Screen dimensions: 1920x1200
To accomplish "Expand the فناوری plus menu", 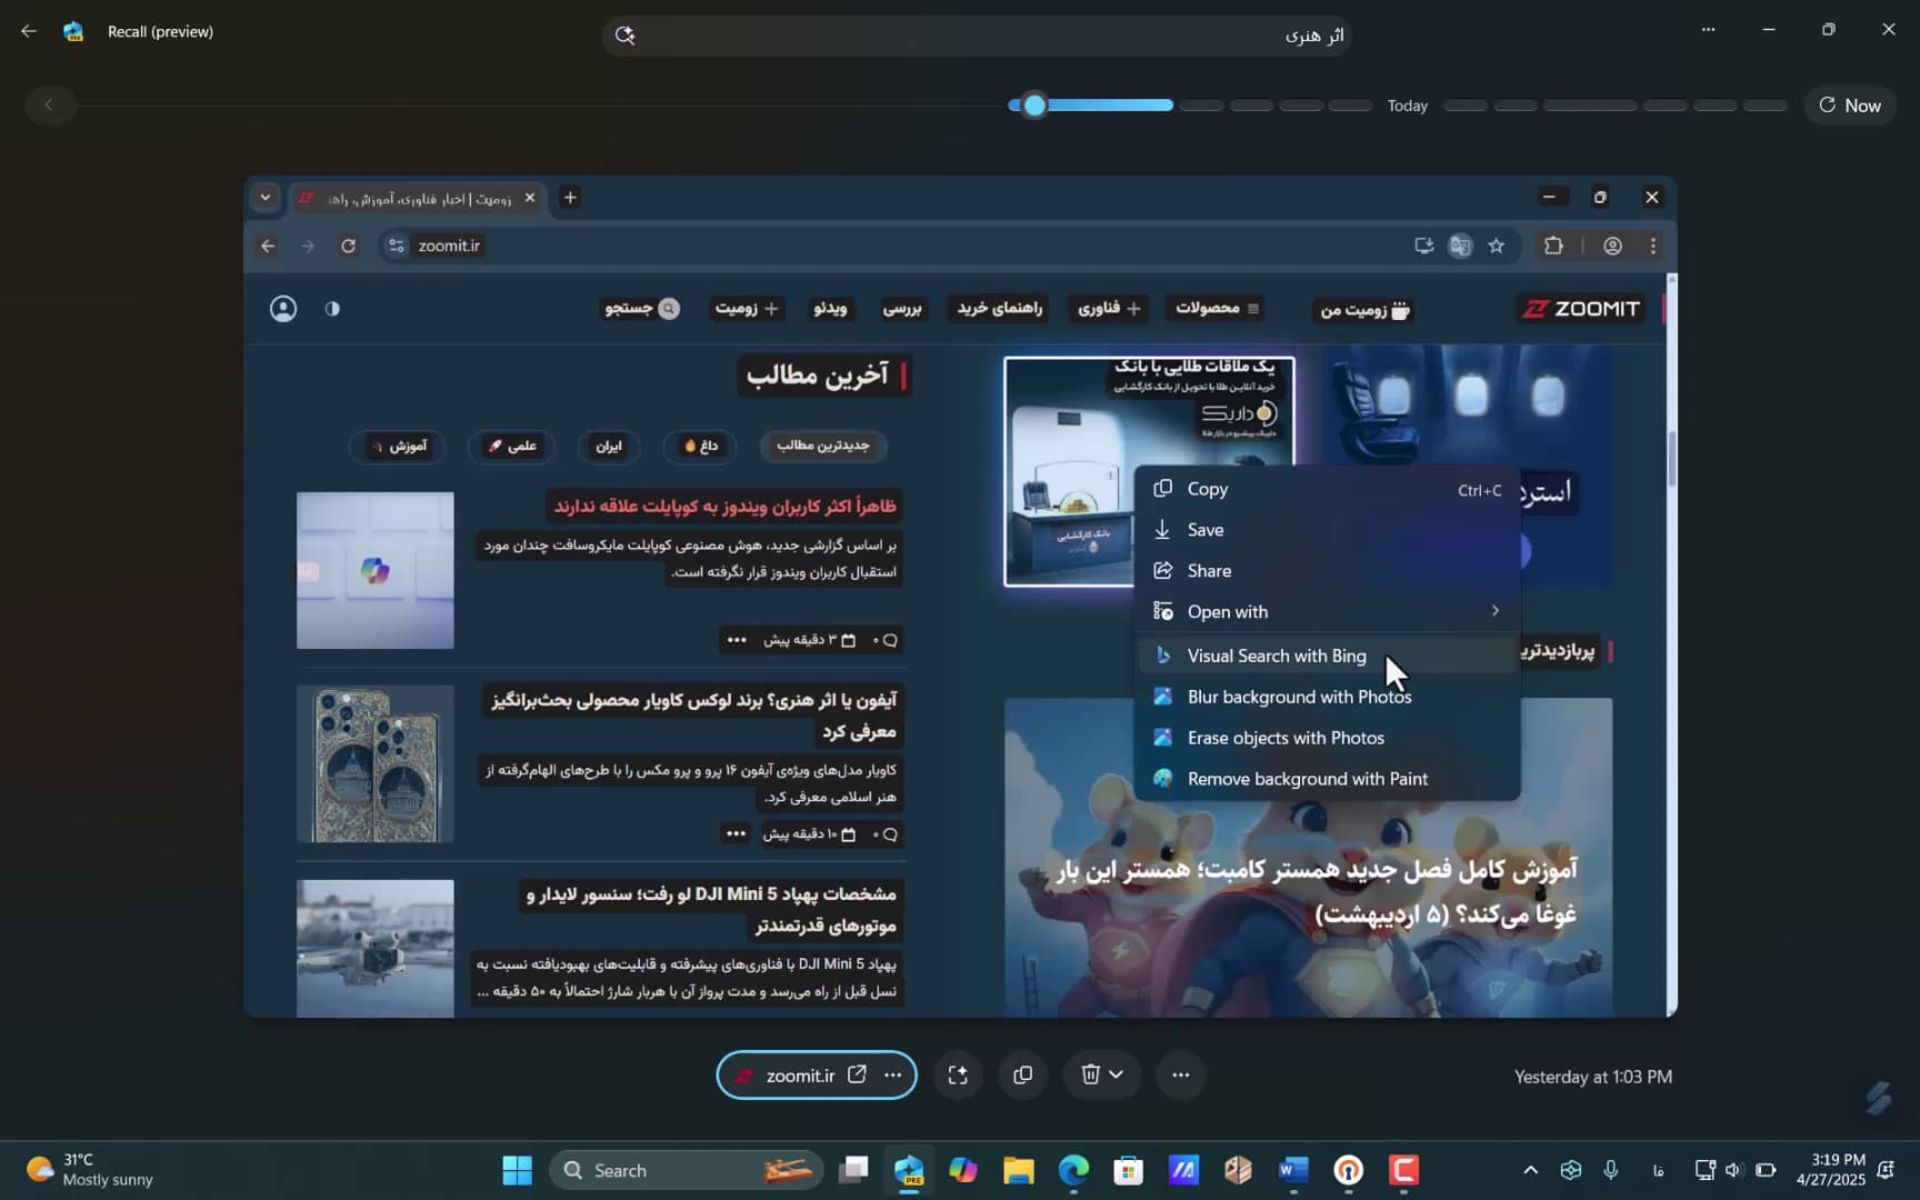I will pyautogui.click(x=1109, y=309).
